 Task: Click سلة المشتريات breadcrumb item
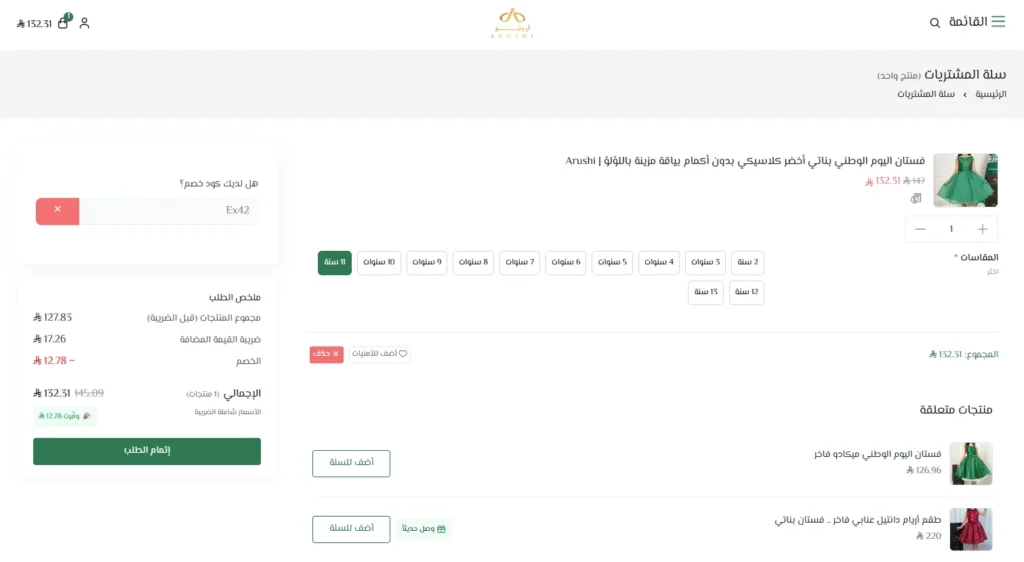(925, 95)
